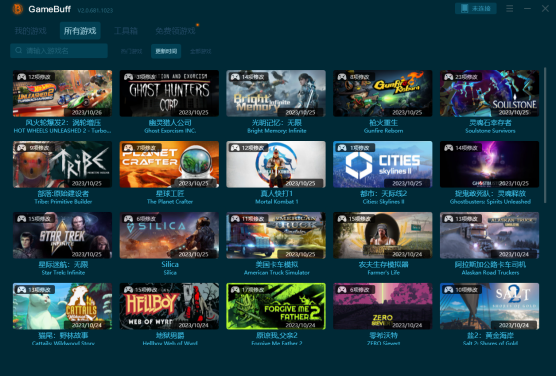Click gamepad icon on Hellboy card

click(128, 289)
